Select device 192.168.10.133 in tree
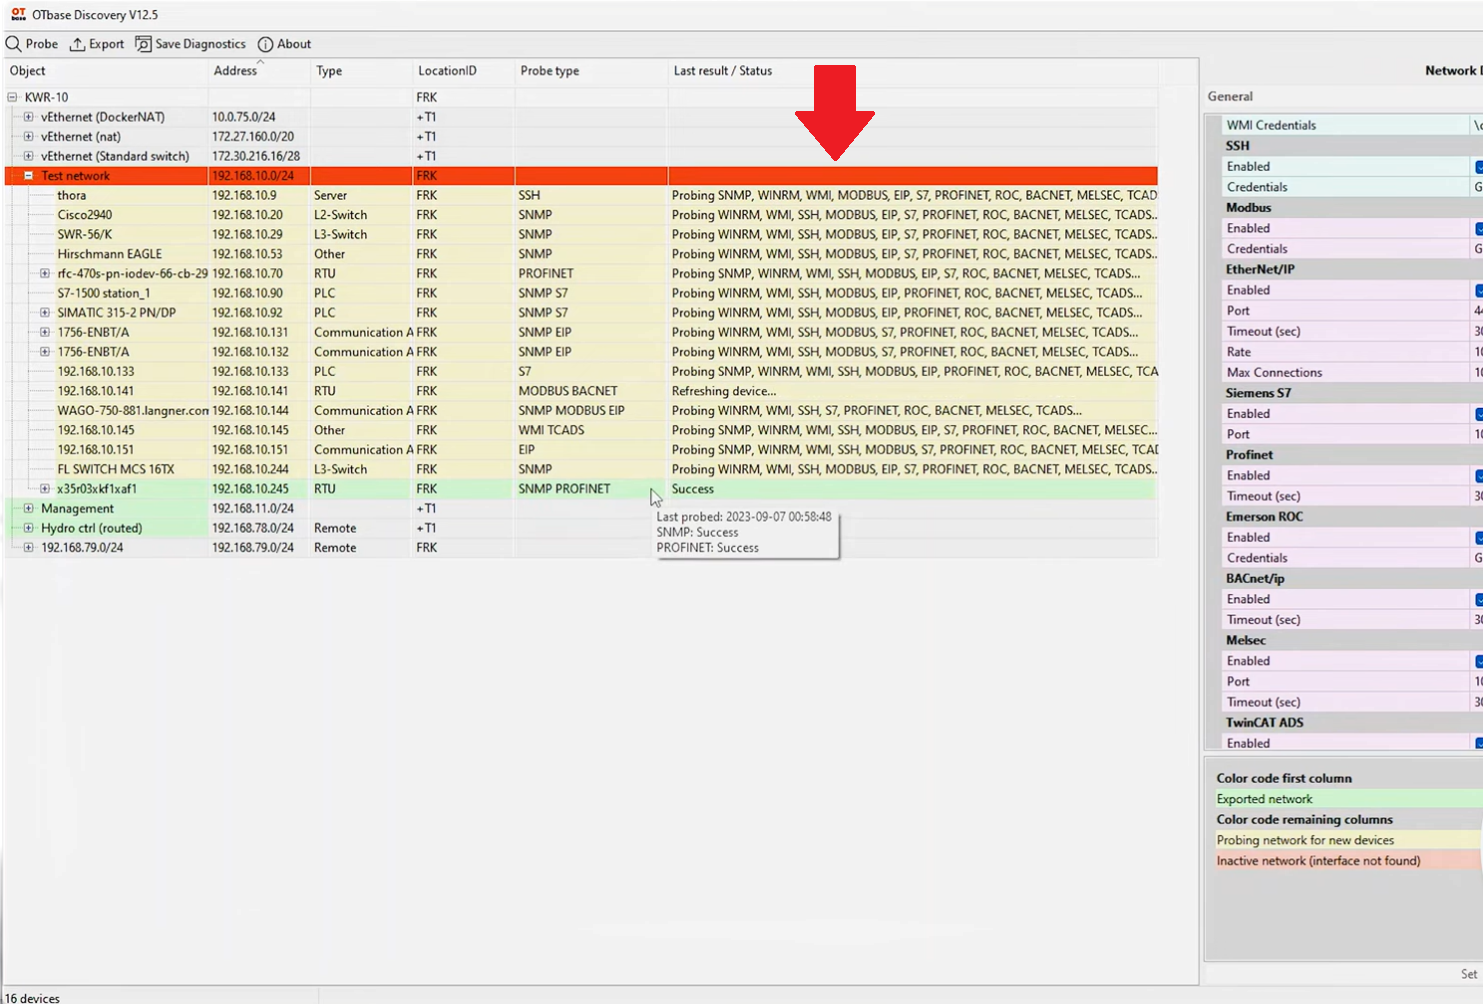 tap(96, 371)
